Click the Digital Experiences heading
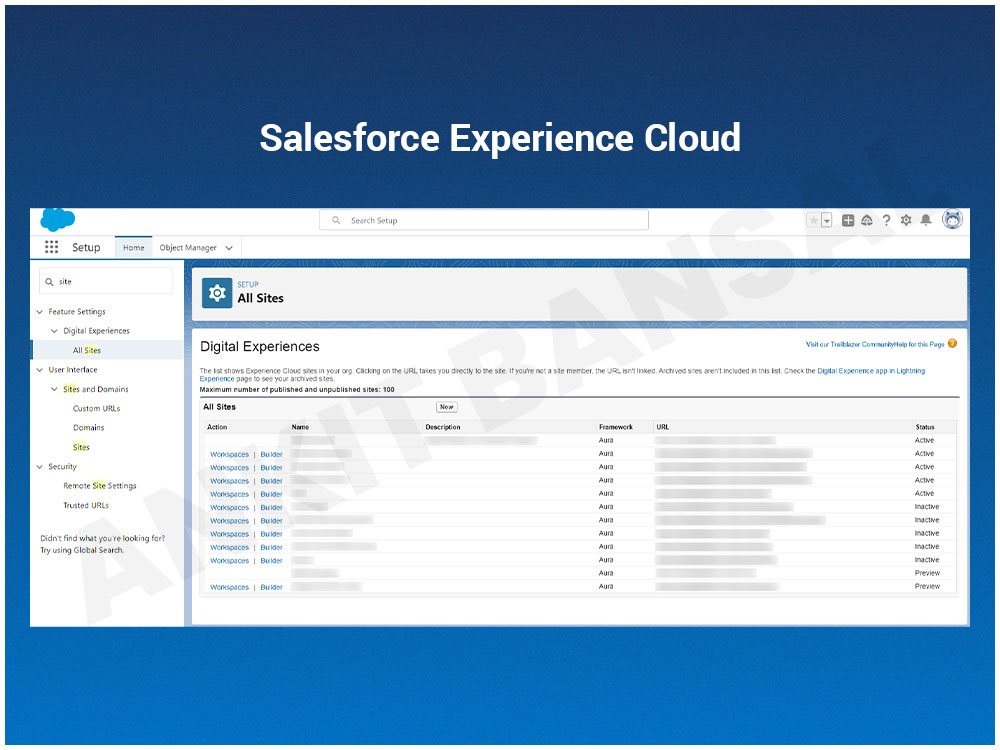The height and width of the screenshot is (750, 1000). coord(260,346)
